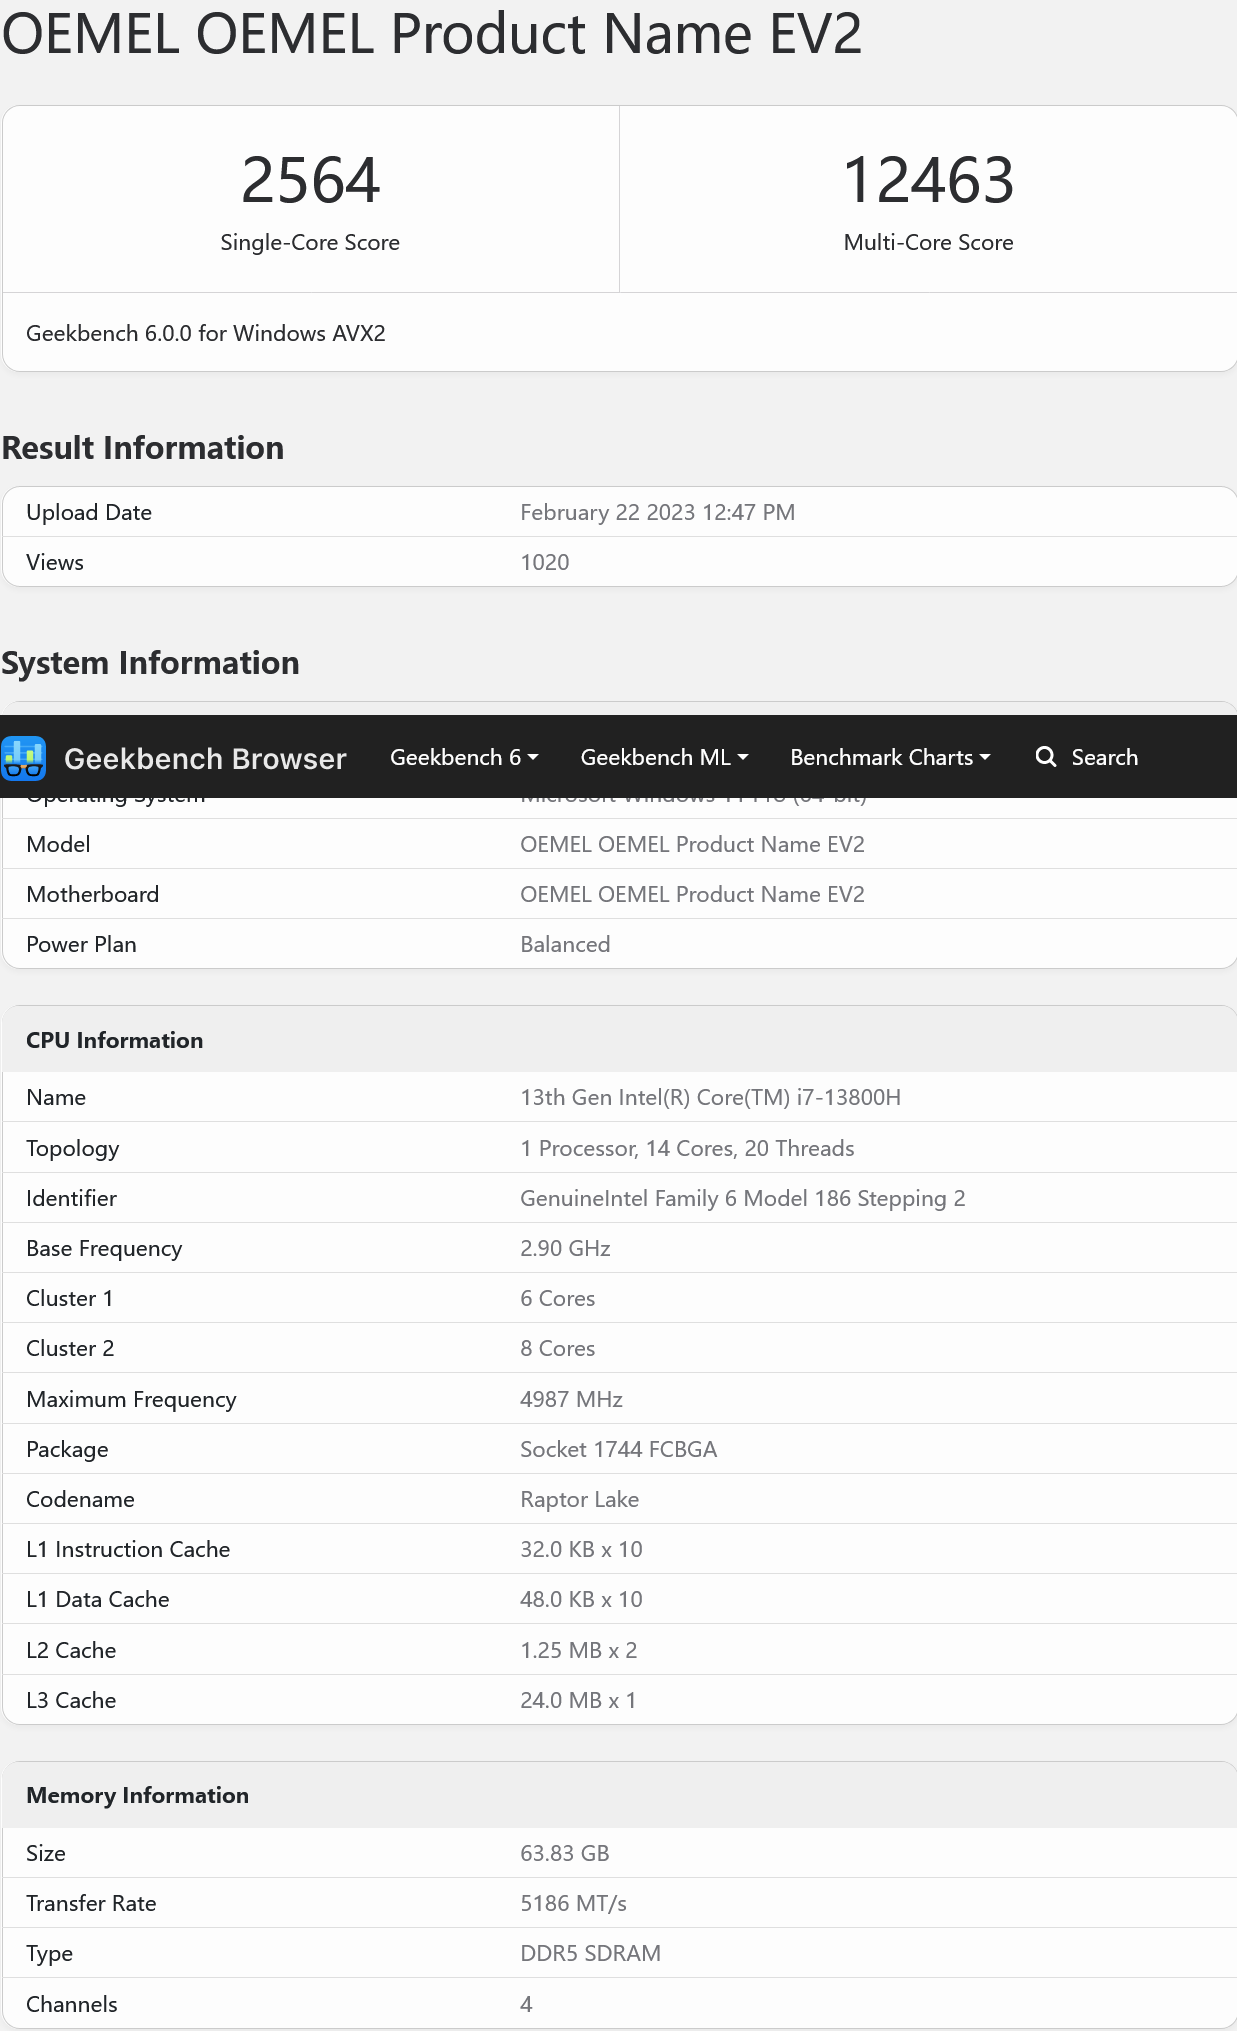Viewport: 1237px width, 2031px height.
Task: Select the memory size 63.83 GB
Action: point(564,1853)
